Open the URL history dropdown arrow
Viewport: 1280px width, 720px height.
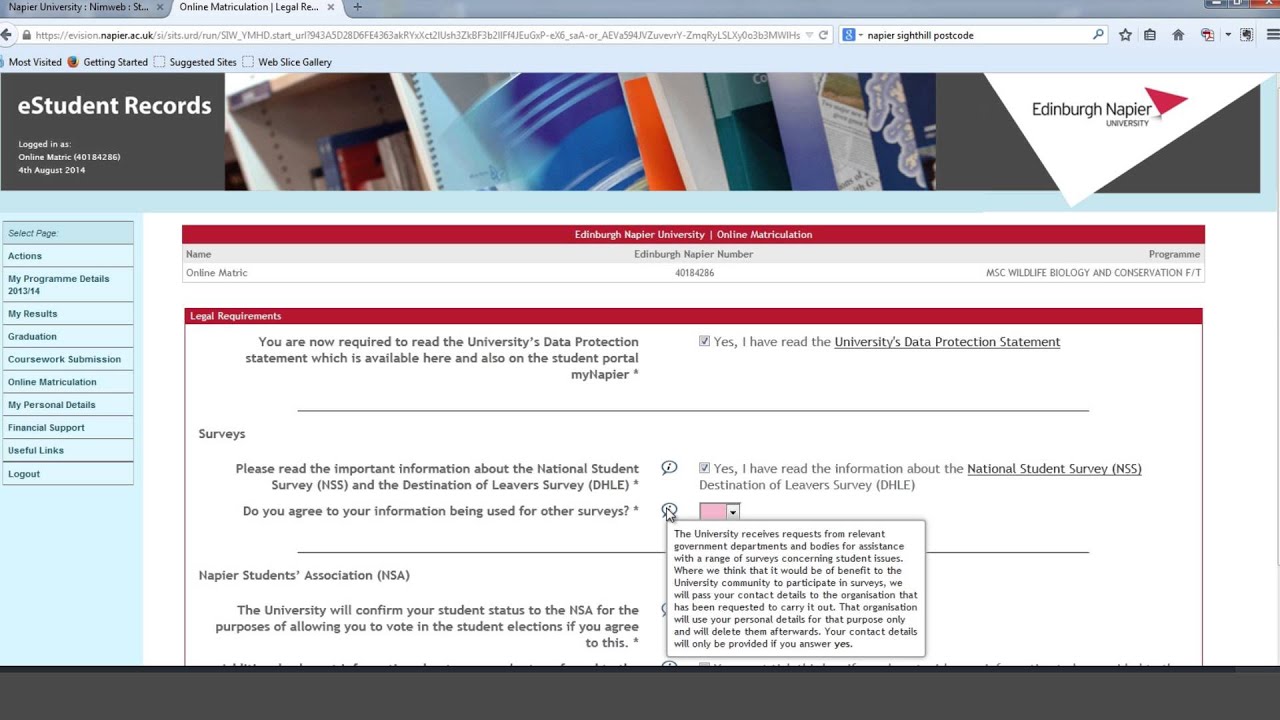point(808,35)
